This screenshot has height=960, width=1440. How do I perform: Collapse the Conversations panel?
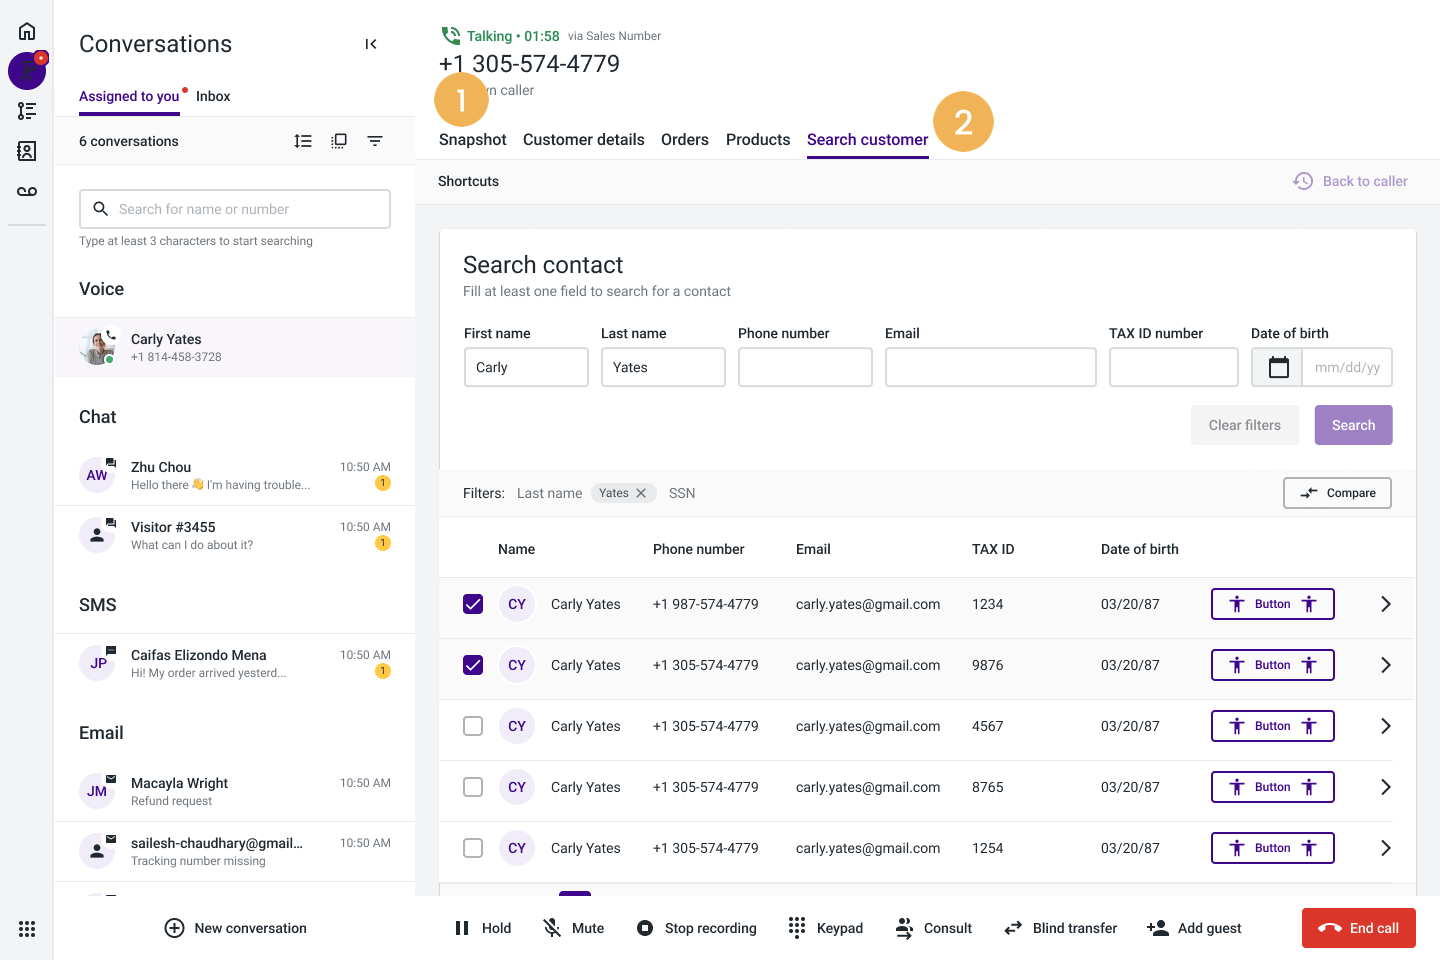(x=371, y=44)
